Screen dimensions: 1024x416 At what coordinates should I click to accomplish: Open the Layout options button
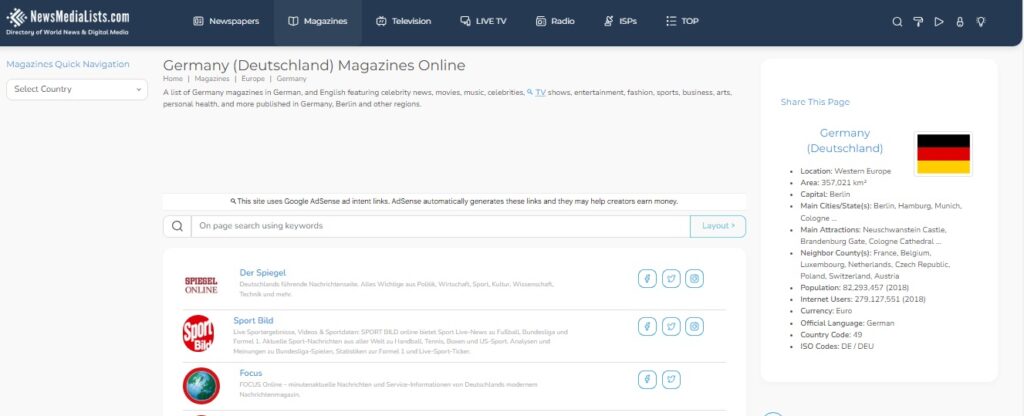[718, 226]
